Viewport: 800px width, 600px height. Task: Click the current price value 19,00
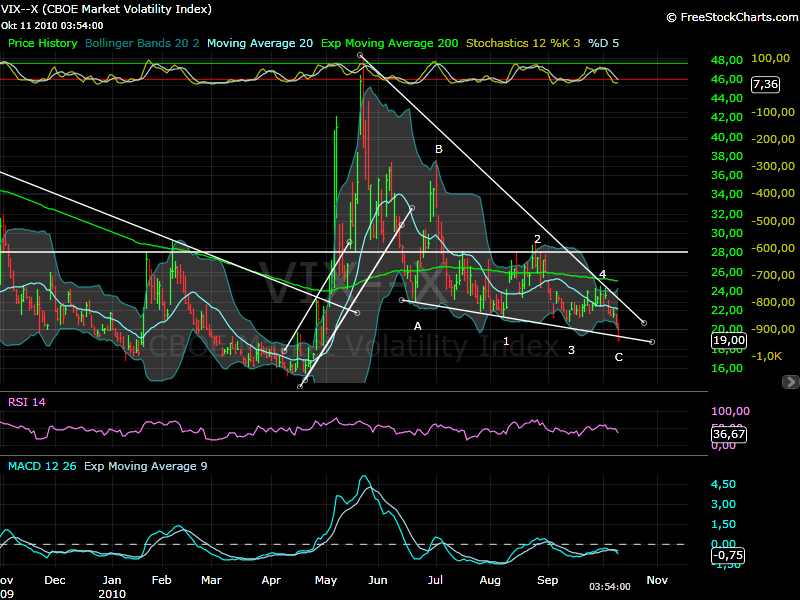pyautogui.click(x=729, y=340)
